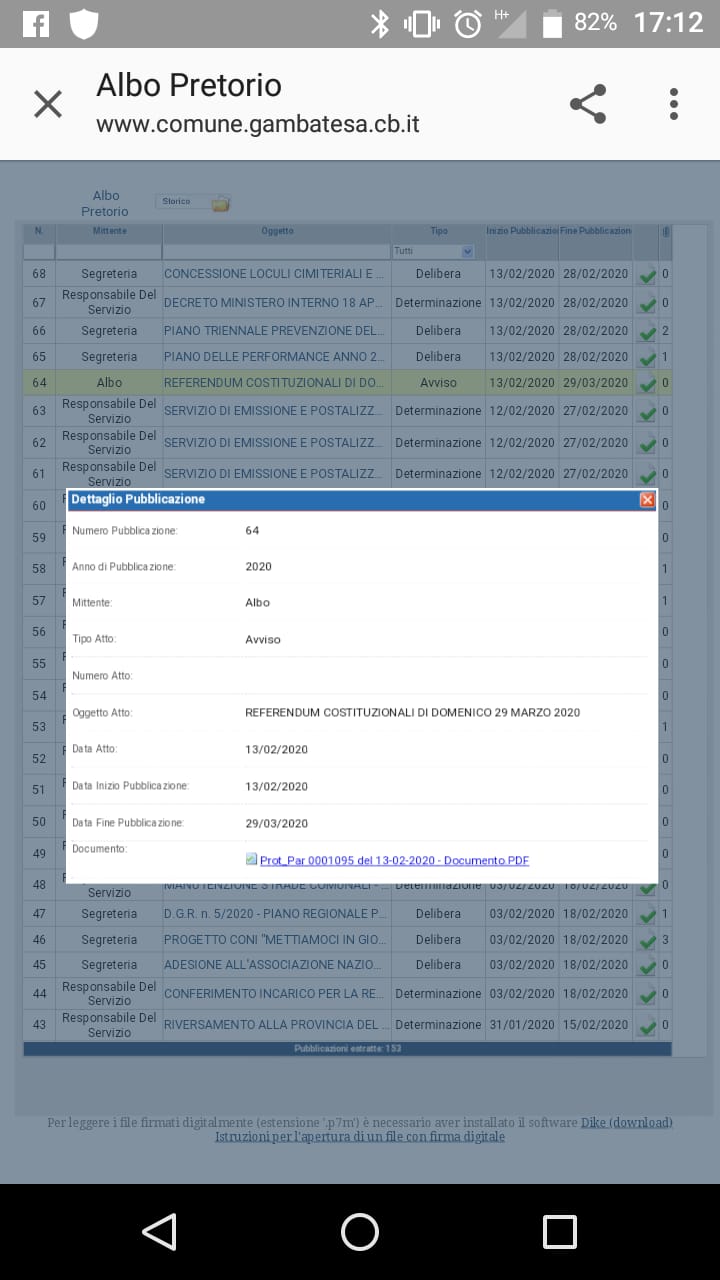The width and height of the screenshot is (720, 1280).
Task: Close the browser tab with the X icon
Action: pyautogui.click(x=48, y=104)
